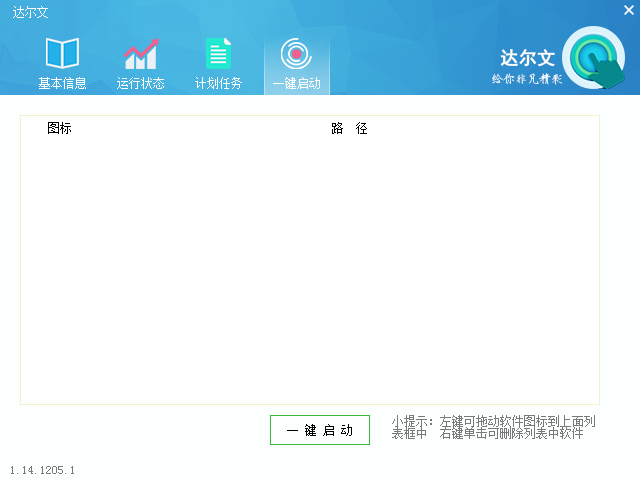Click the 达尔文 window title text
The height and width of the screenshot is (480, 640).
(x=30, y=12)
